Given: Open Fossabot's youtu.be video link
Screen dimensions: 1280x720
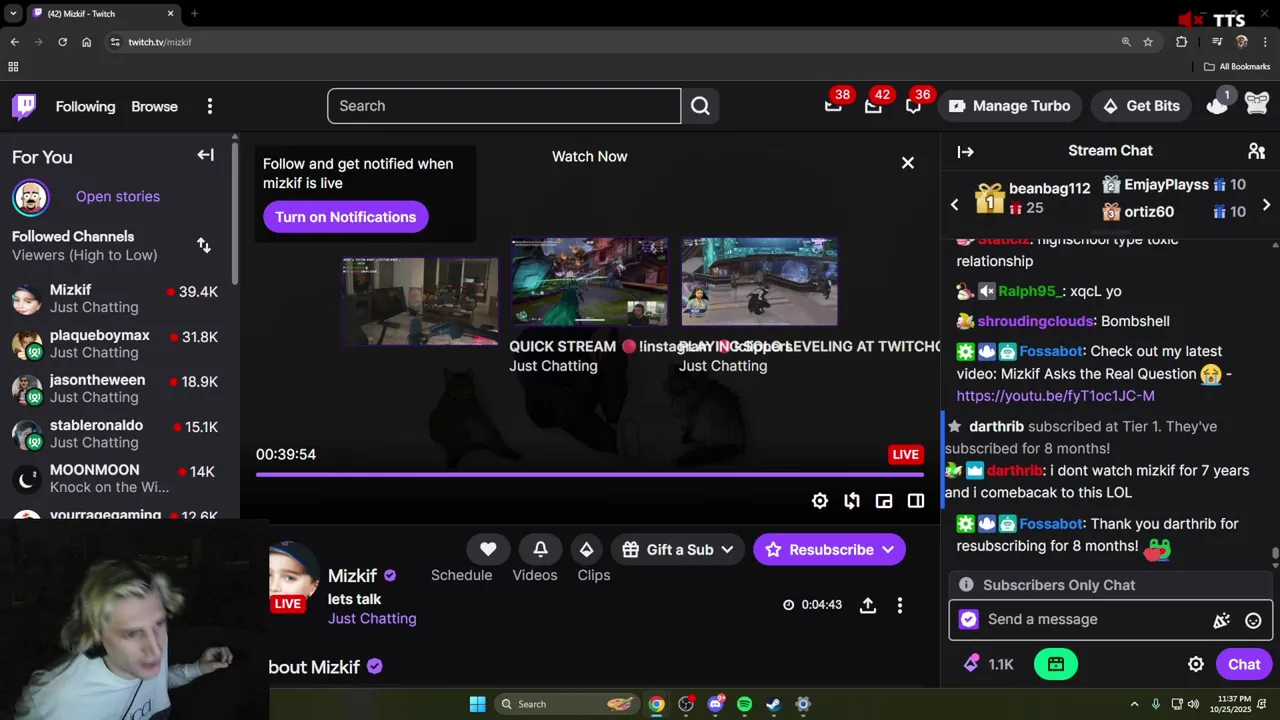Looking at the screenshot, I should click(x=1055, y=396).
